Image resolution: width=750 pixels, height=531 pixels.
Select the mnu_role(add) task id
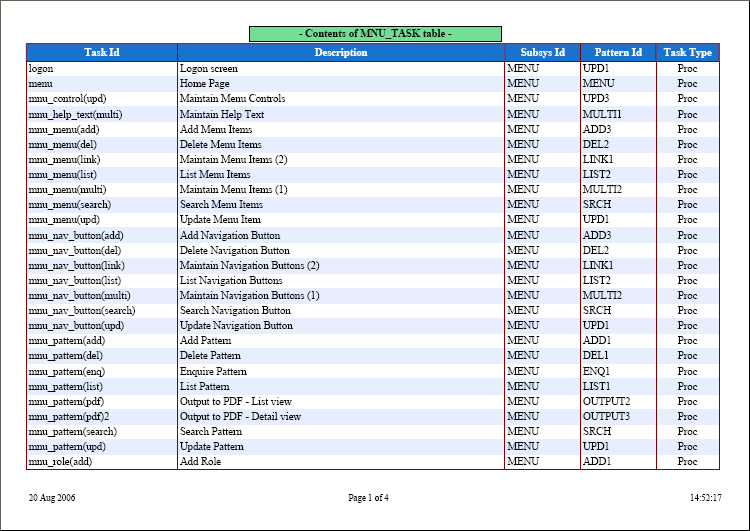[x=62, y=461]
